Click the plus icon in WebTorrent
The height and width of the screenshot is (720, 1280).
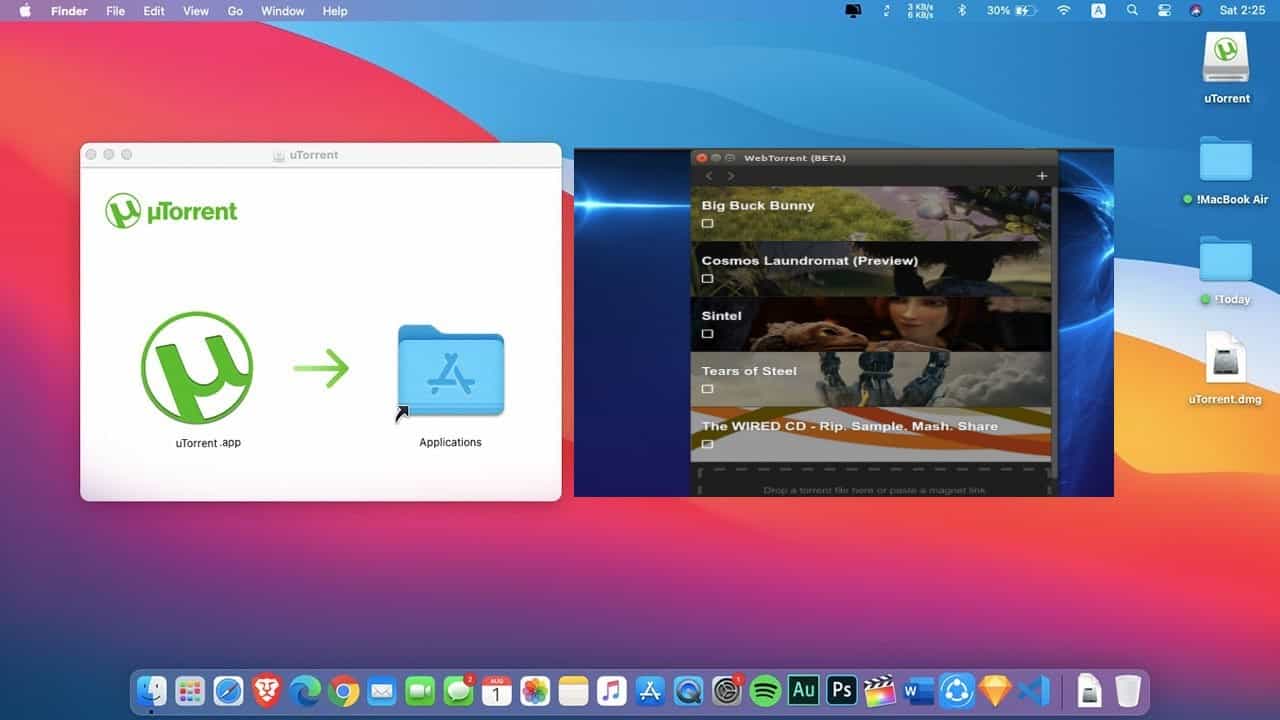[x=1041, y=176]
